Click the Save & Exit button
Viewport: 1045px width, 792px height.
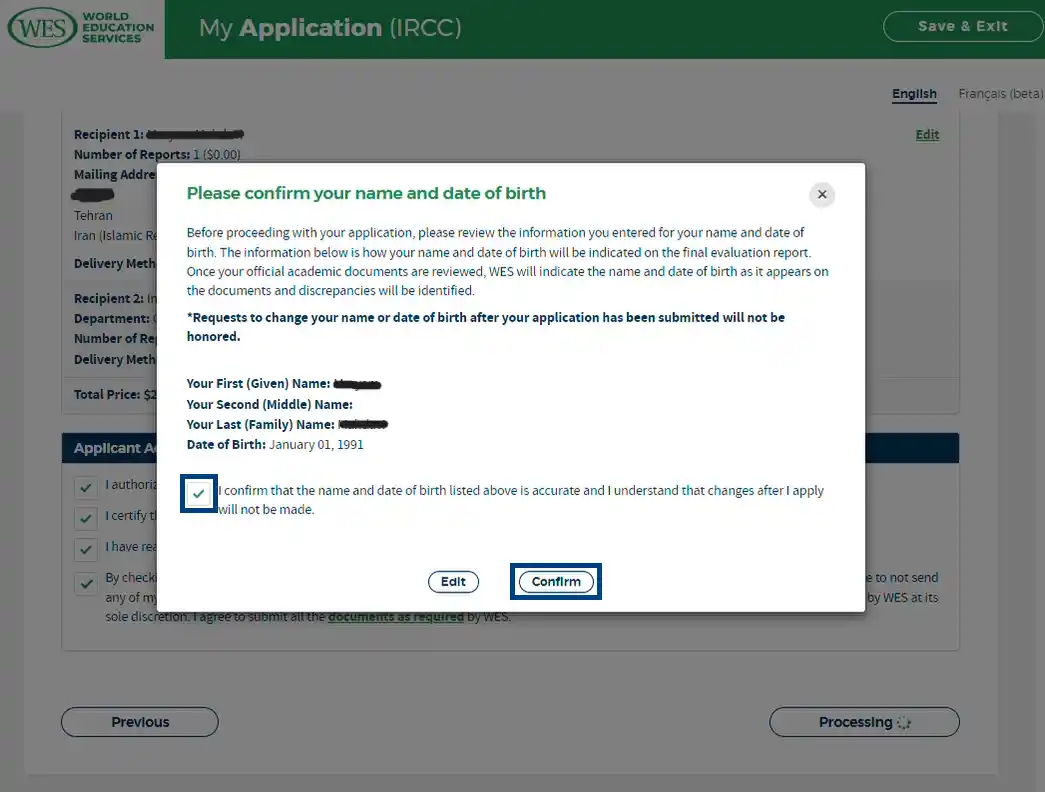[962, 27]
